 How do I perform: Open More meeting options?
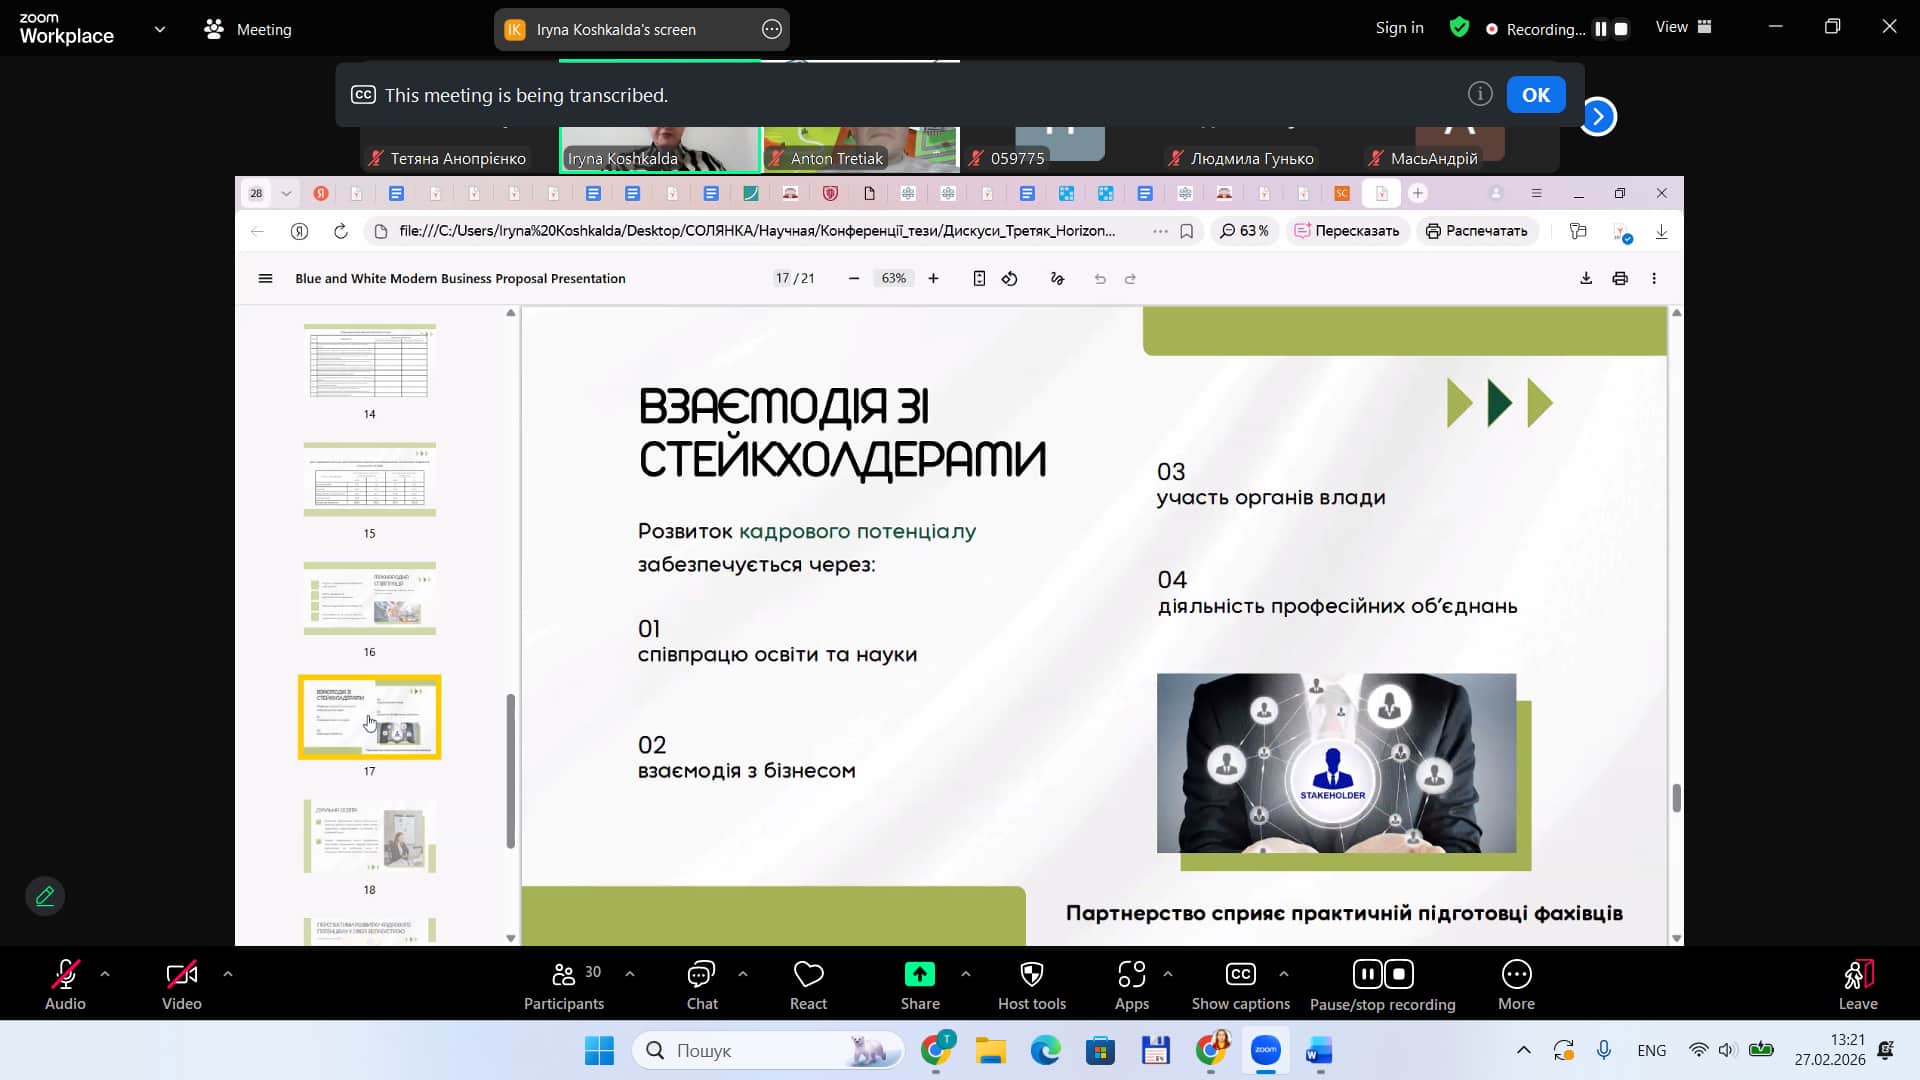pos(1516,974)
